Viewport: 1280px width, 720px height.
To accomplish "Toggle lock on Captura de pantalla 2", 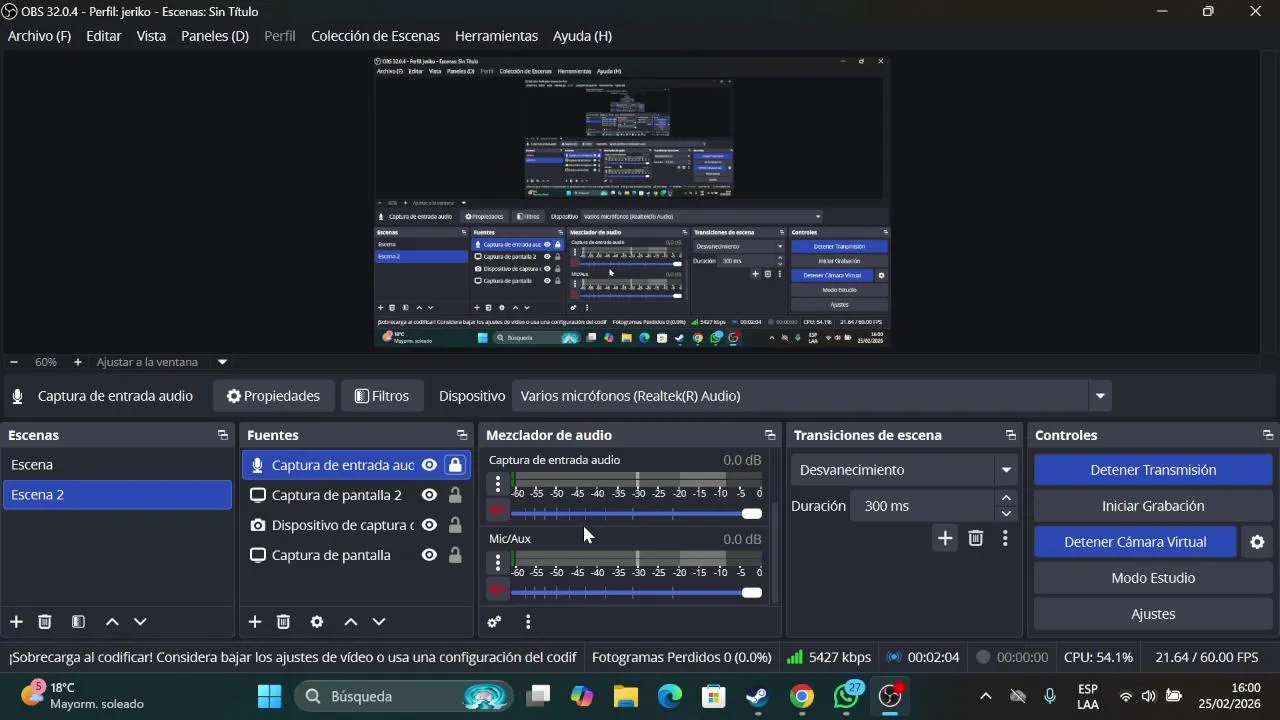I will pos(455,495).
